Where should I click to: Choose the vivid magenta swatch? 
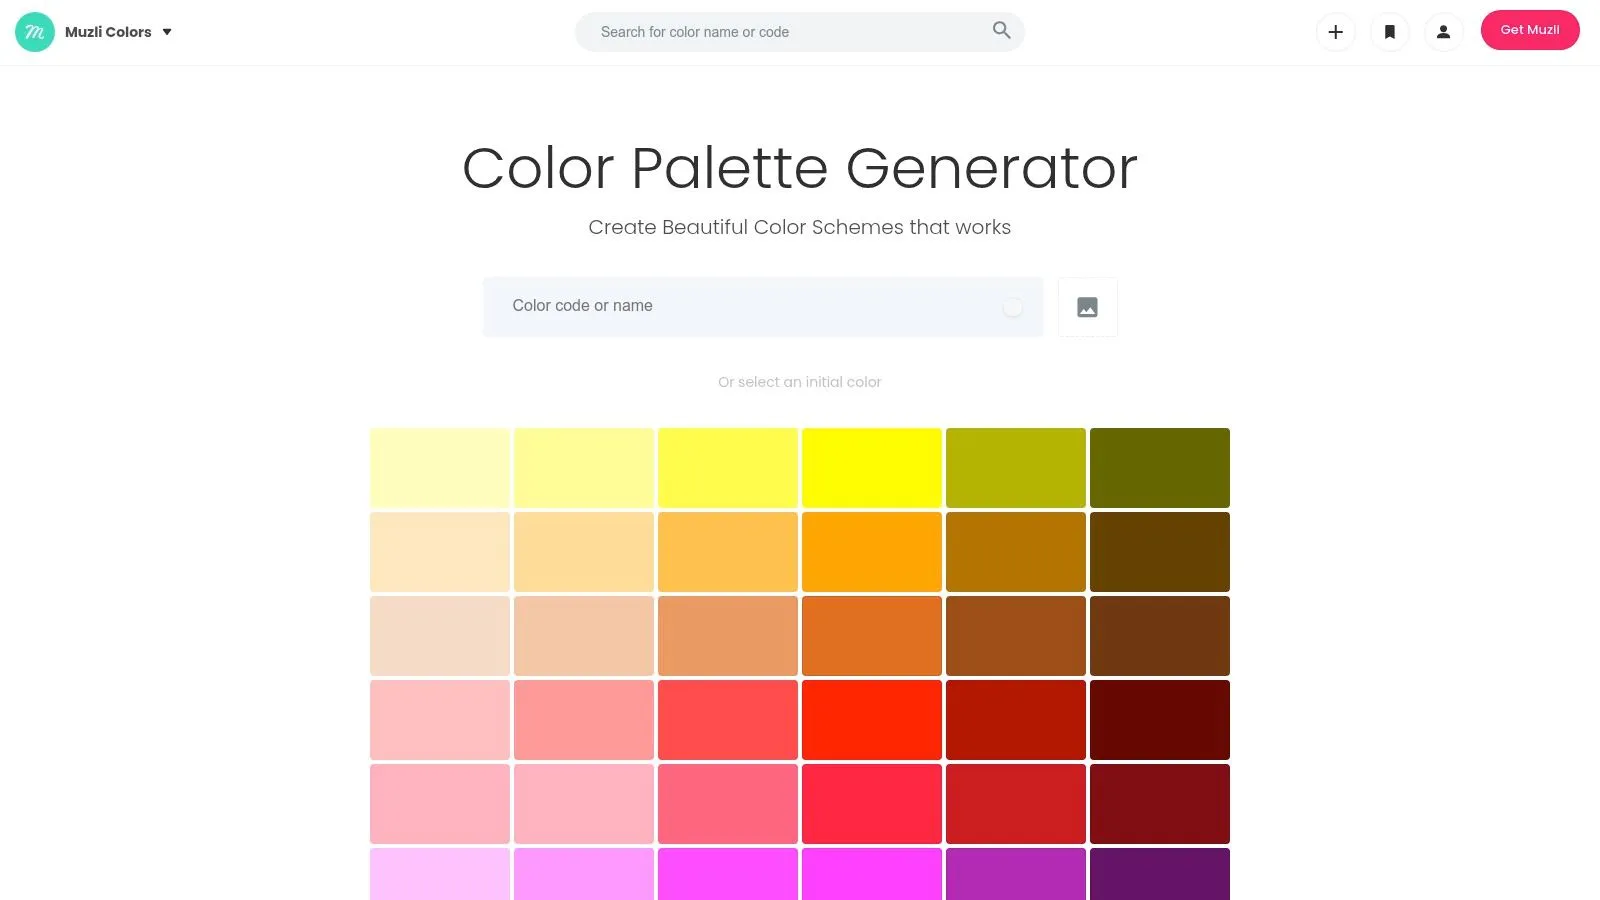pyautogui.click(x=872, y=873)
